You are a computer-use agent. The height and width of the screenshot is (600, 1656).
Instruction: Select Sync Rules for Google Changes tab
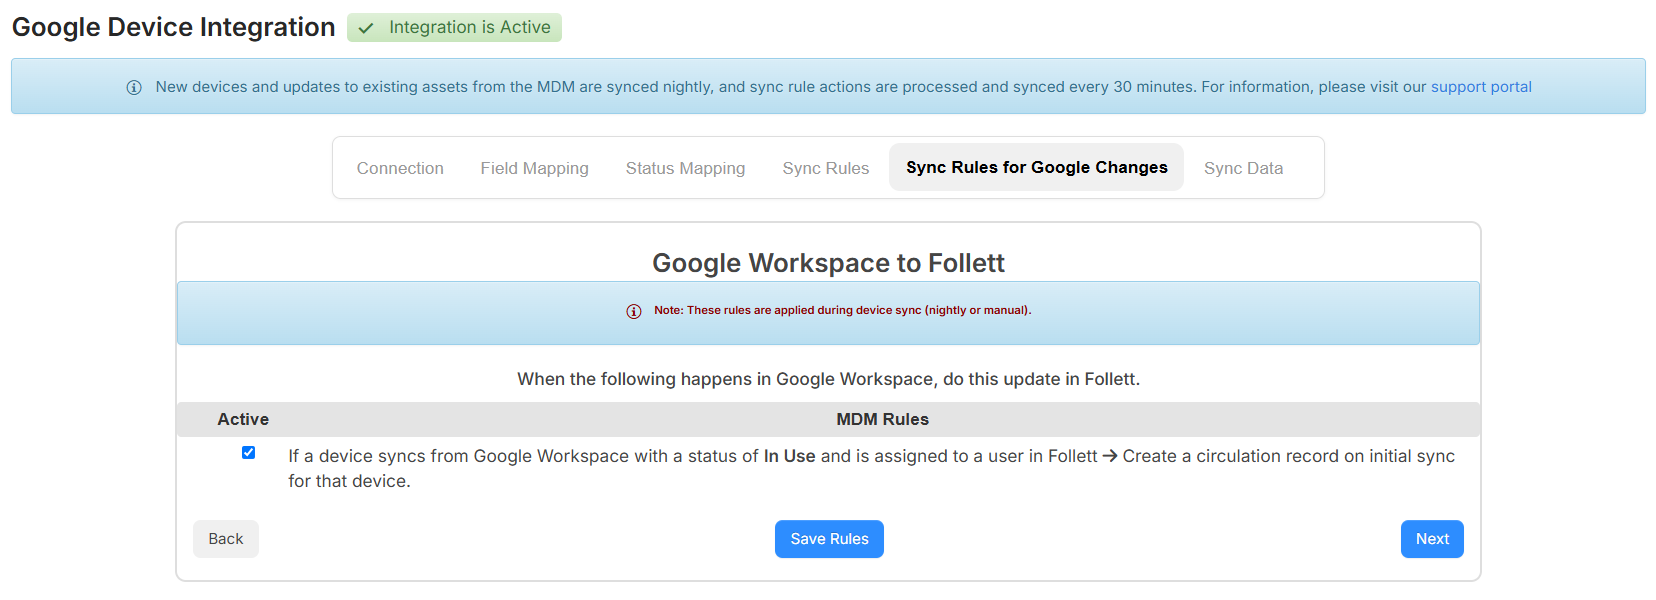1036,167
